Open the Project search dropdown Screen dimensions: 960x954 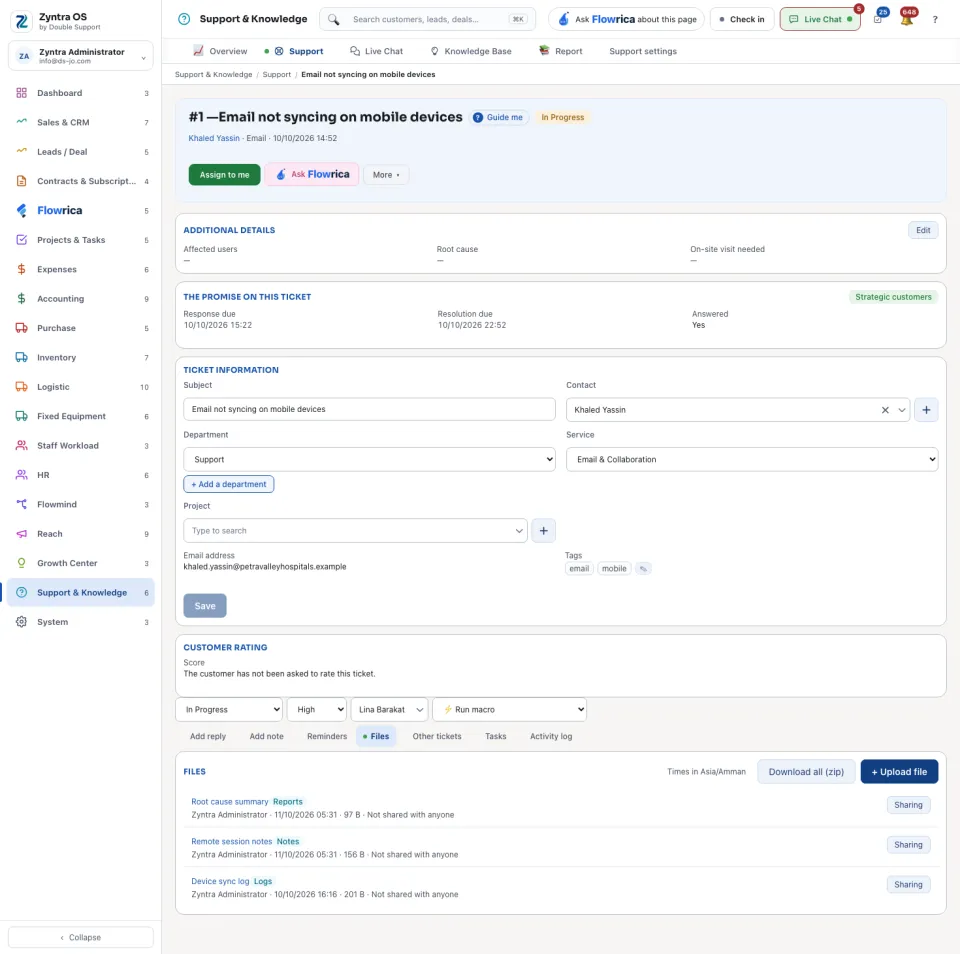pyautogui.click(x=355, y=531)
